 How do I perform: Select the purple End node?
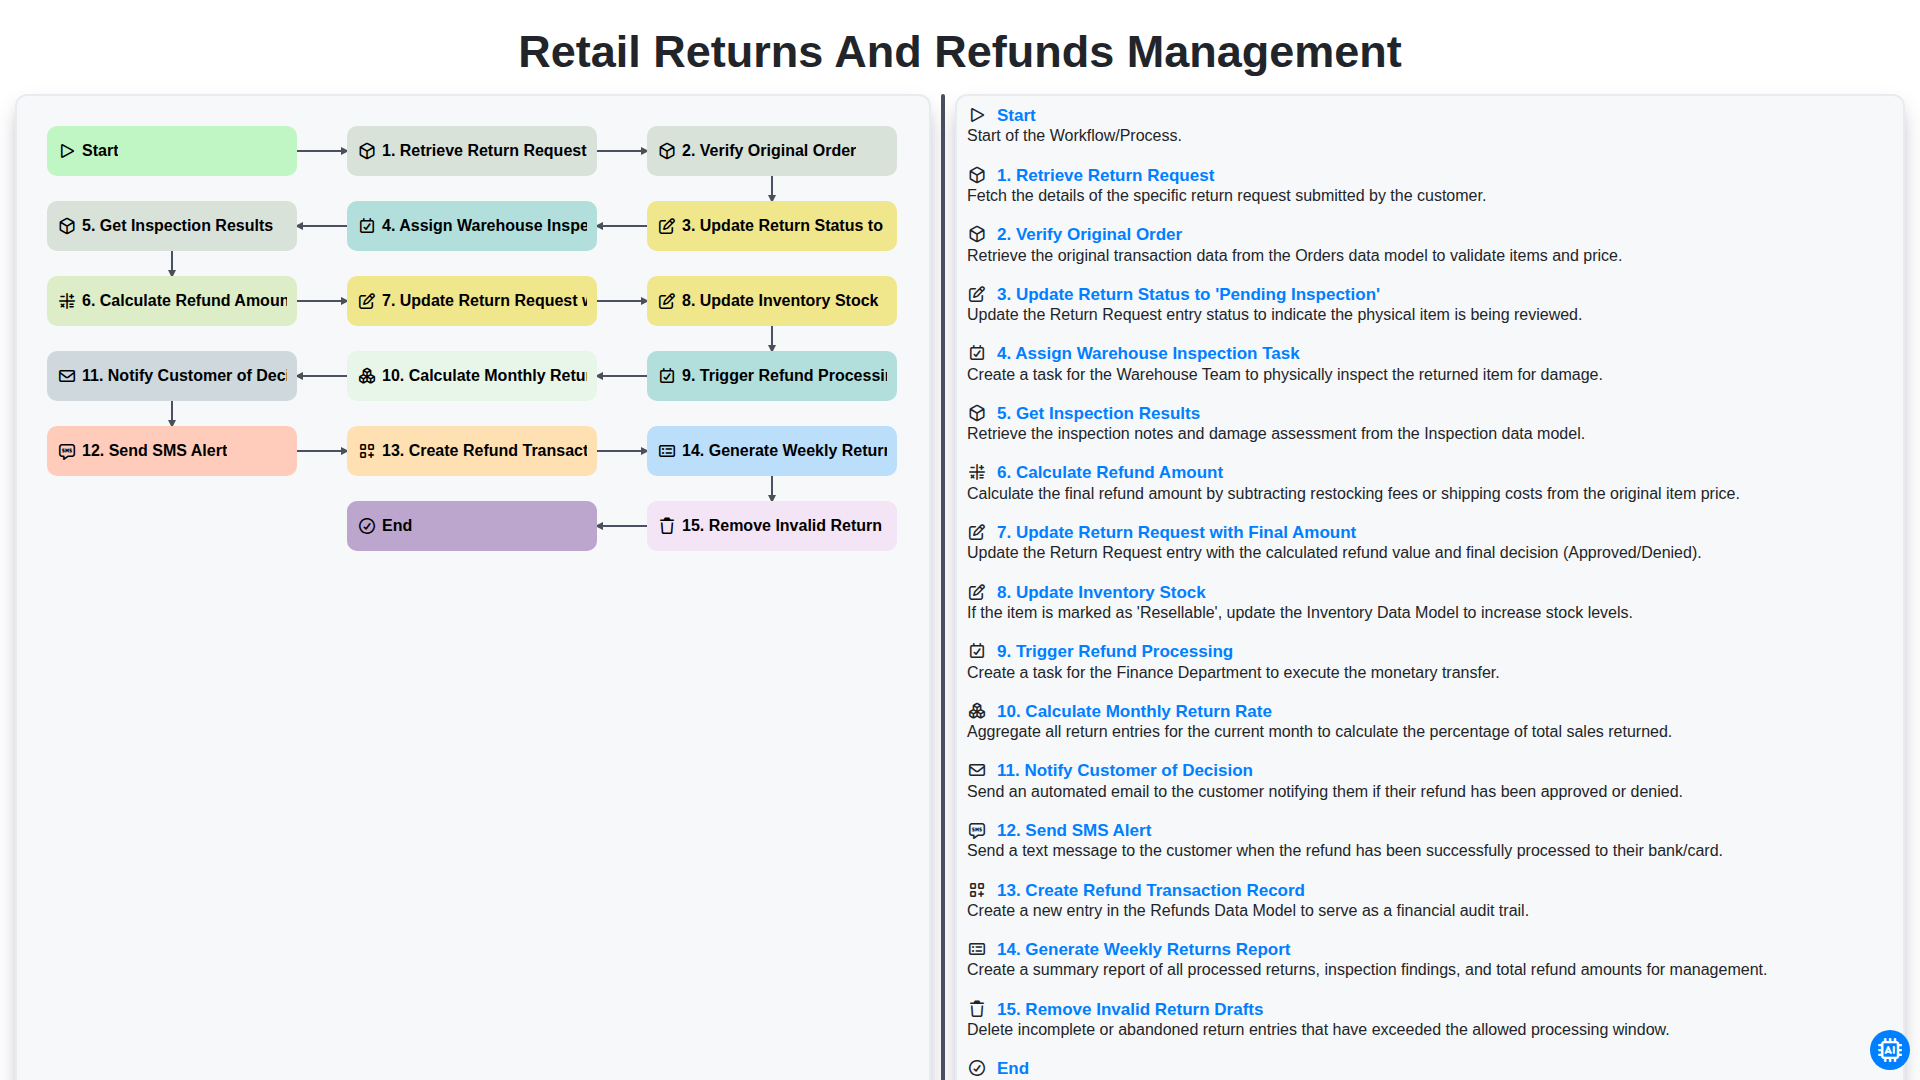coord(472,526)
